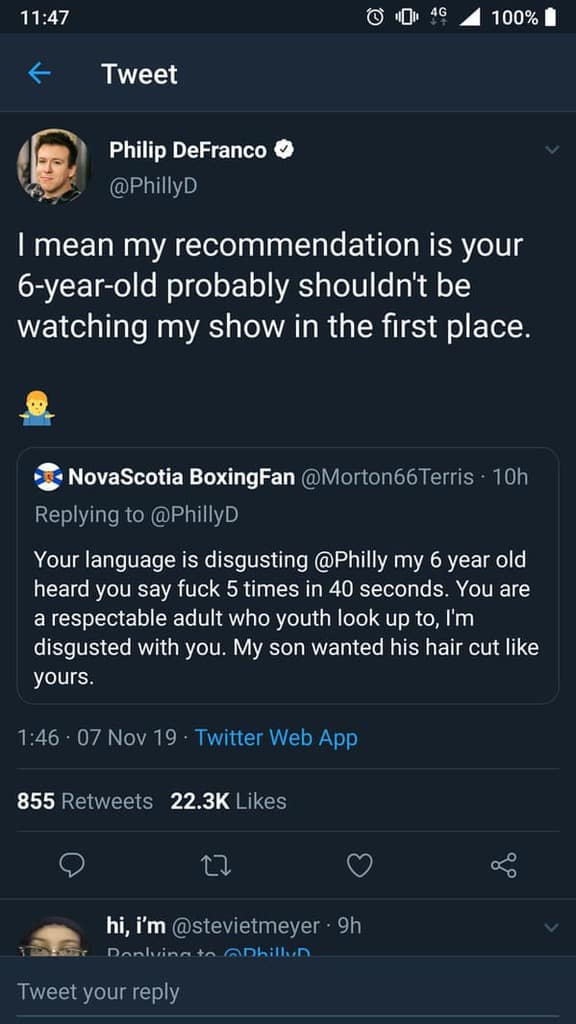Tap the Nova Scotia flag avatar
The width and height of the screenshot is (576, 1024).
click(x=48, y=477)
